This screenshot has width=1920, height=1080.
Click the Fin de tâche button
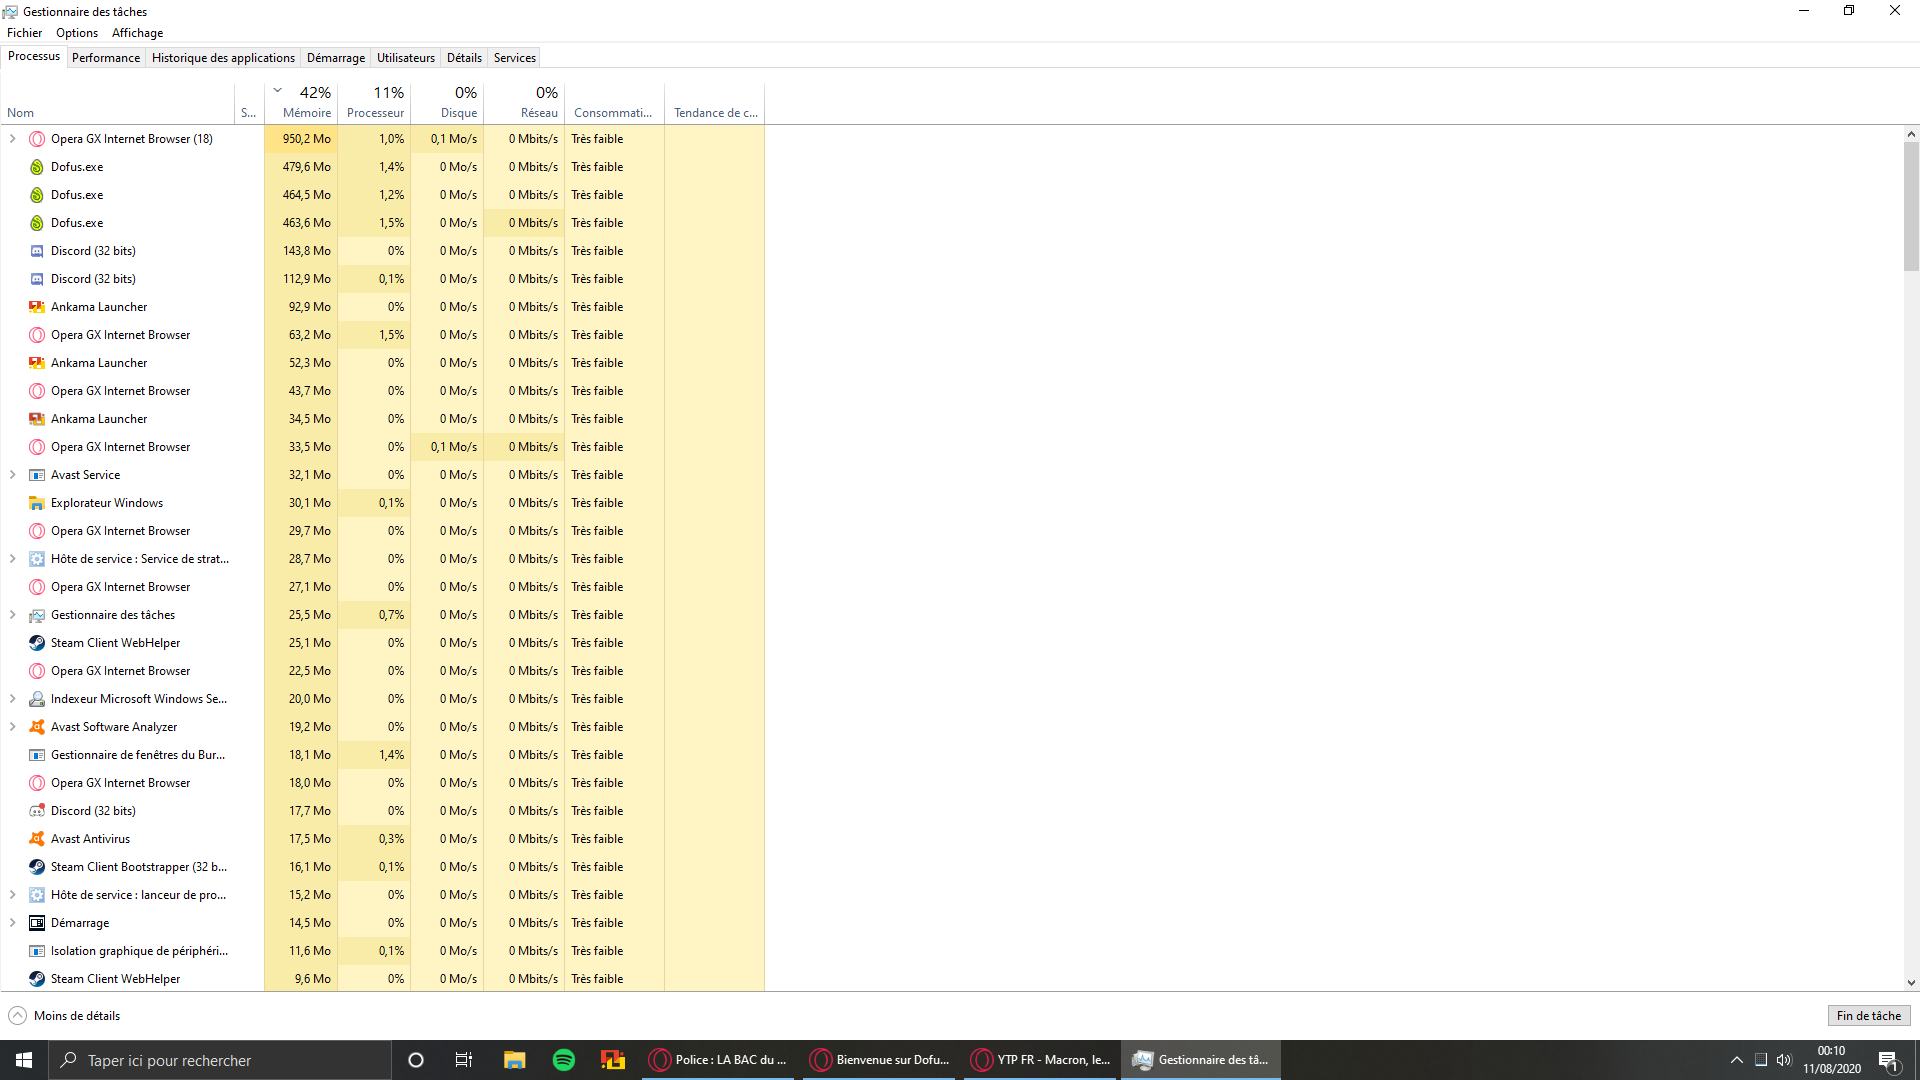(x=1868, y=1016)
